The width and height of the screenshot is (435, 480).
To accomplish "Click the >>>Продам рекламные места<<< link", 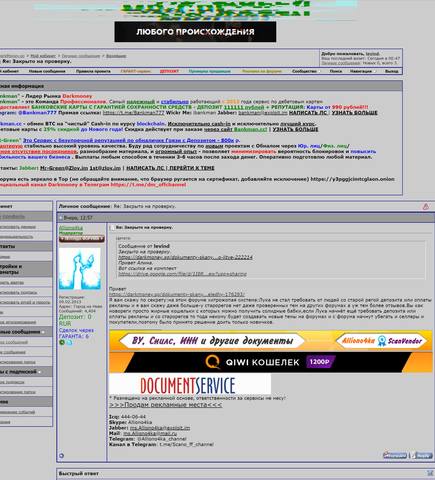I will (165, 405).
